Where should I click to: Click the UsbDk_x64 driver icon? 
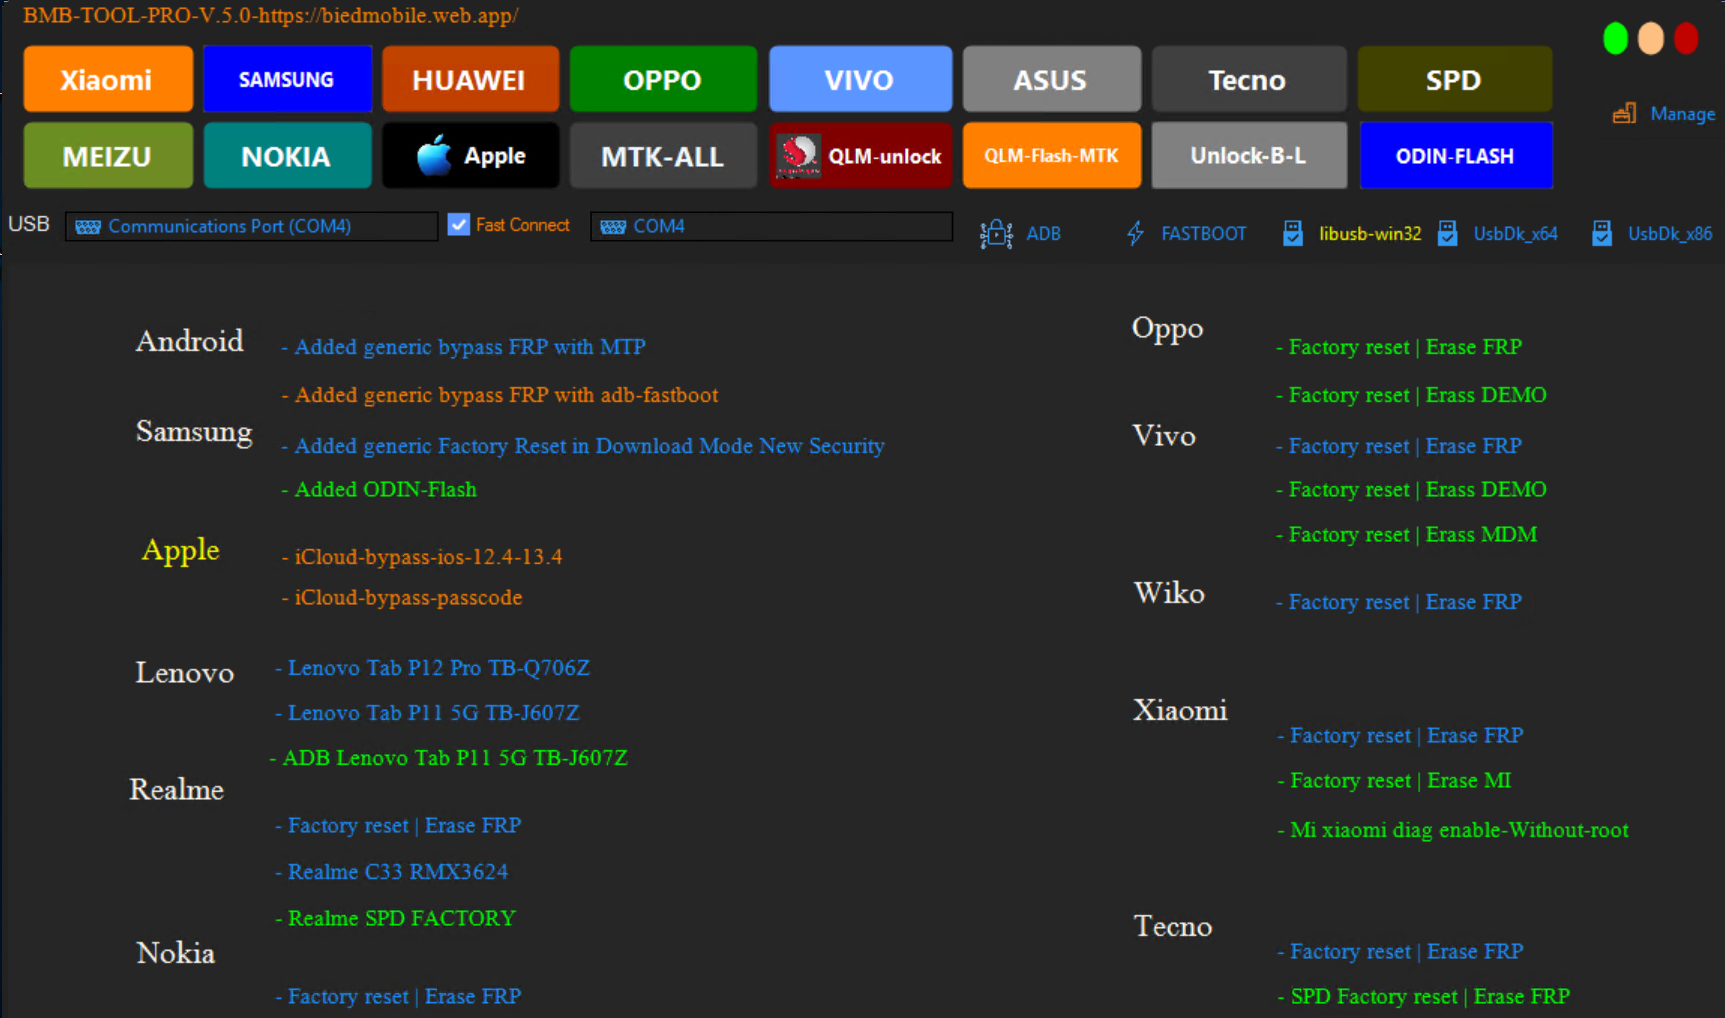pyautogui.click(x=1447, y=234)
